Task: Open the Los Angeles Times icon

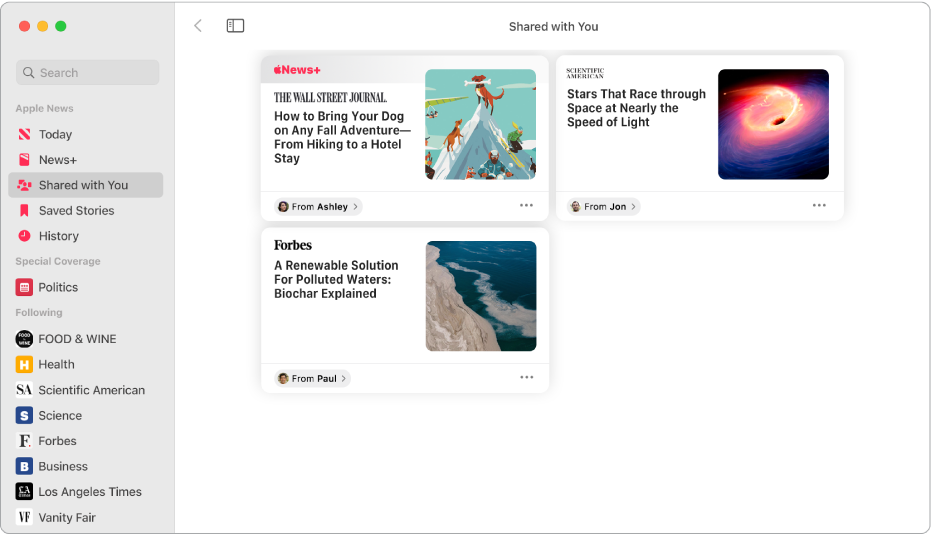Action: pos(24,492)
